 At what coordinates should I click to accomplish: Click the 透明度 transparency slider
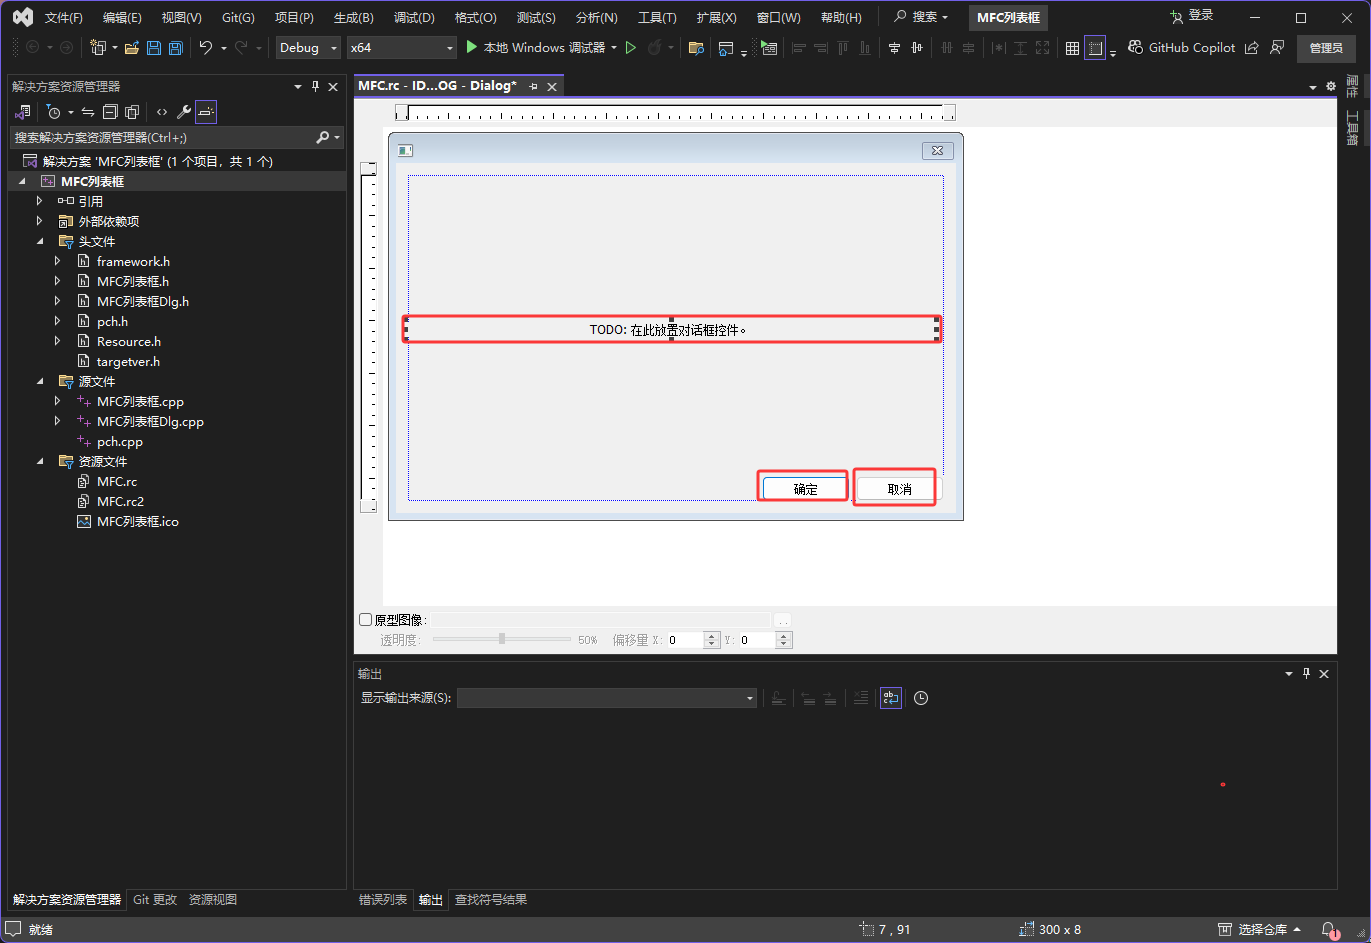tap(502, 639)
